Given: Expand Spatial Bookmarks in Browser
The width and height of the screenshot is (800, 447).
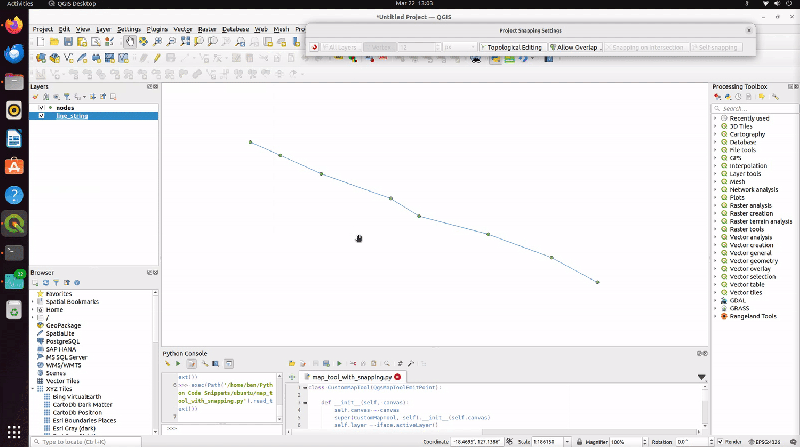Looking at the screenshot, I should 33,302.
